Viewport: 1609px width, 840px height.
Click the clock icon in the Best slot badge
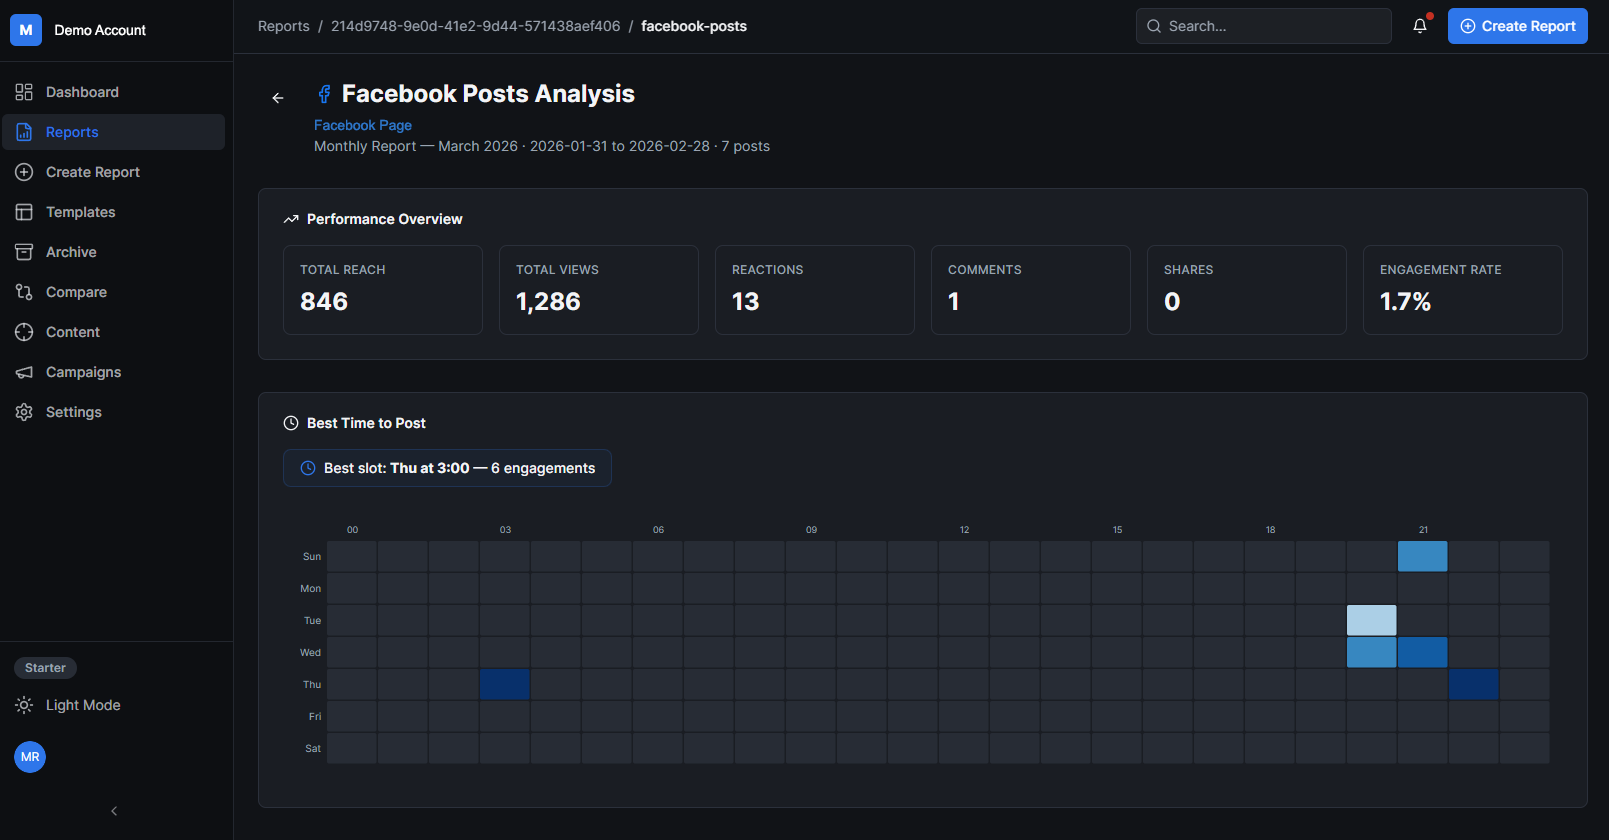(x=308, y=468)
